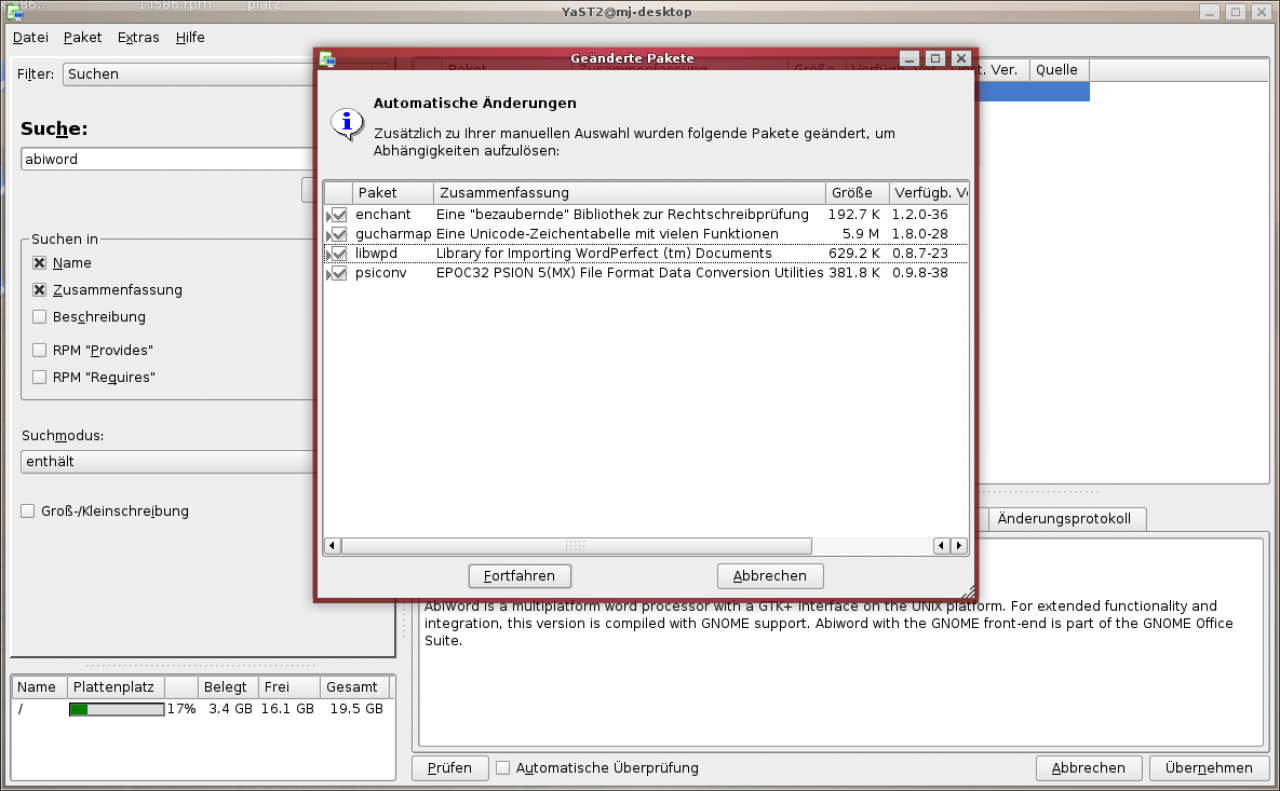Open the Suchmodus dropdown showing enthält

pos(167,462)
